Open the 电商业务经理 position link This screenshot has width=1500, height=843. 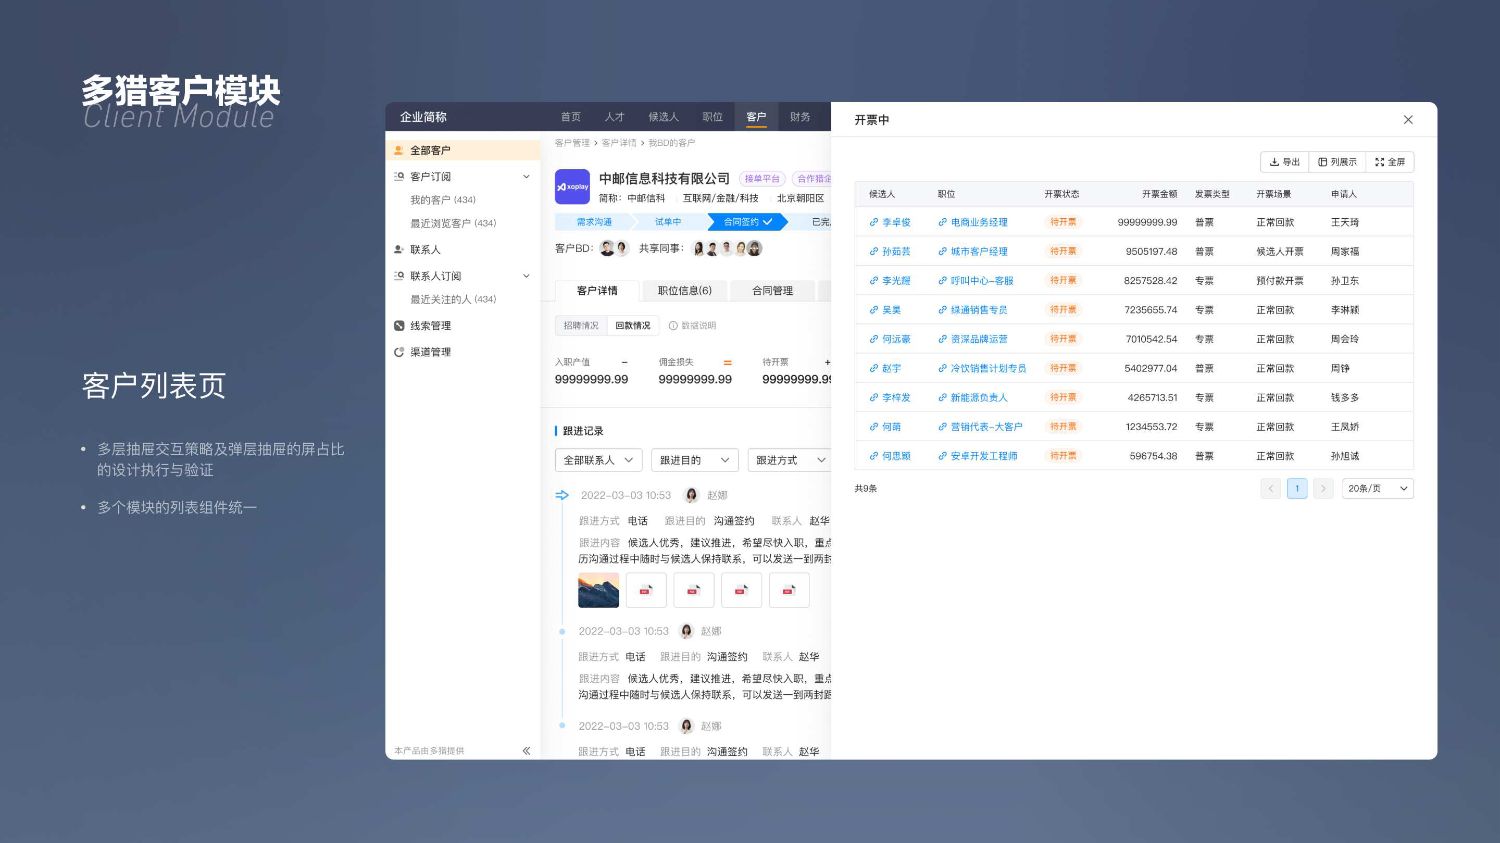[978, 223]
